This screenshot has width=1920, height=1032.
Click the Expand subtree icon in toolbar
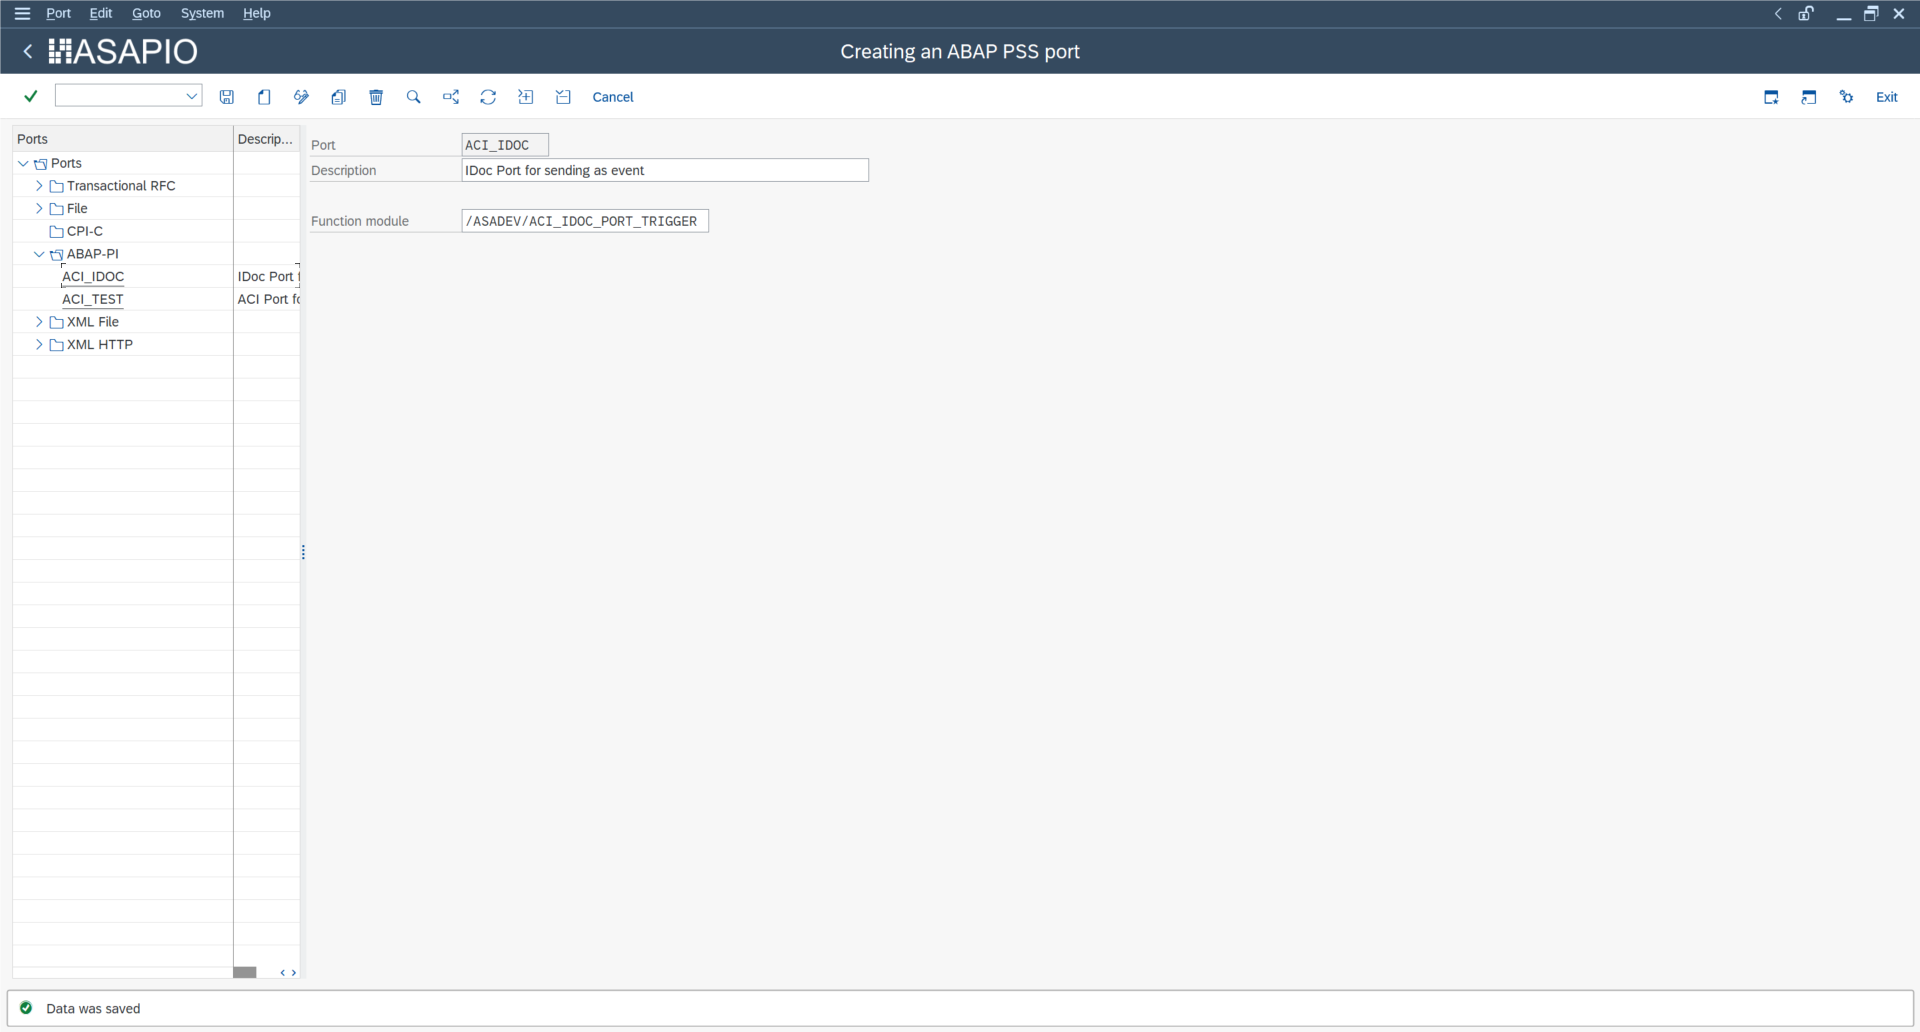[526, 97]
